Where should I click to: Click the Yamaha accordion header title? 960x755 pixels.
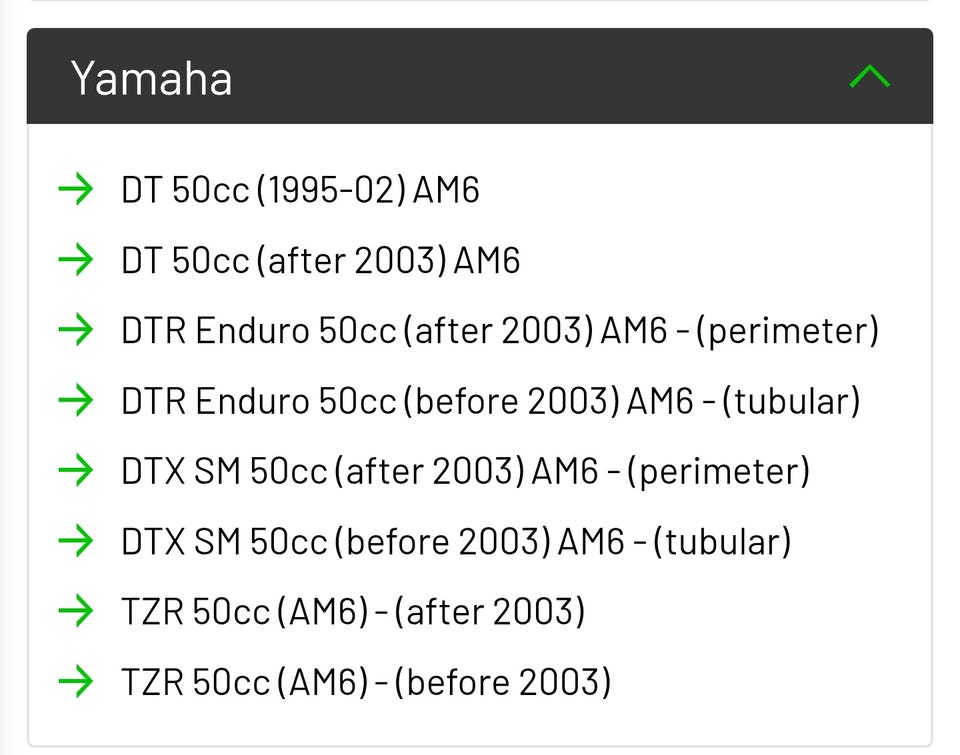click(x=151, y=78)
